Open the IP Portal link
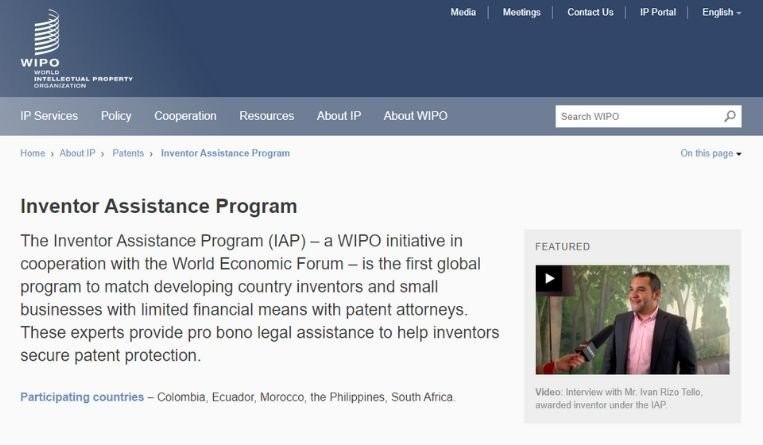The height and width of the screenshot is (445, 763). click(x=657, y=12)
